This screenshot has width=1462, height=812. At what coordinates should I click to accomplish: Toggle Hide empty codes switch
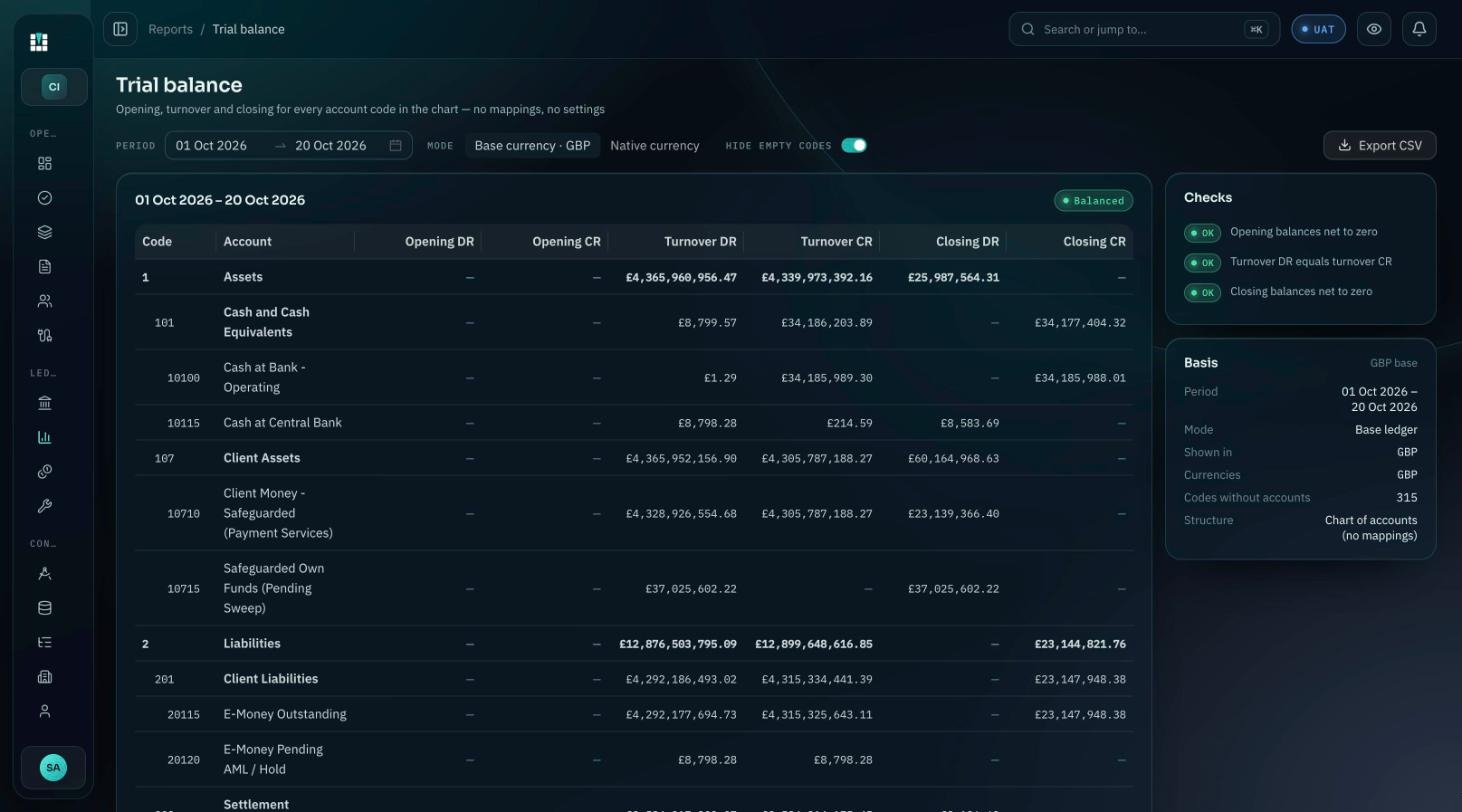(854, 145)
